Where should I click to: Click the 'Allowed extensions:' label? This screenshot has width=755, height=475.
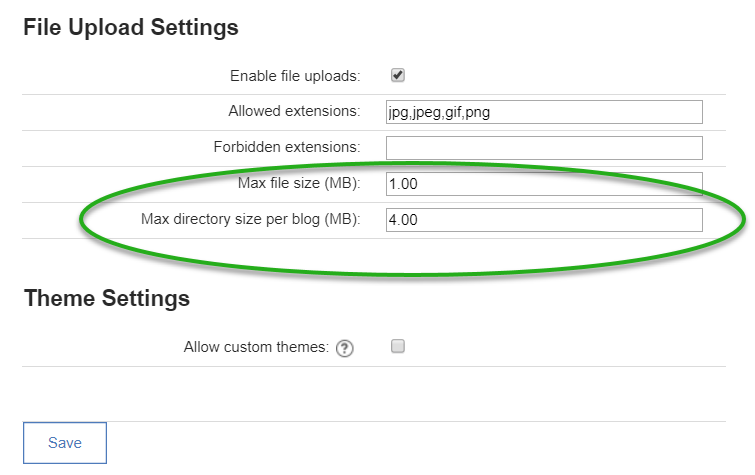pyautogui.click(x=294, y=111)
